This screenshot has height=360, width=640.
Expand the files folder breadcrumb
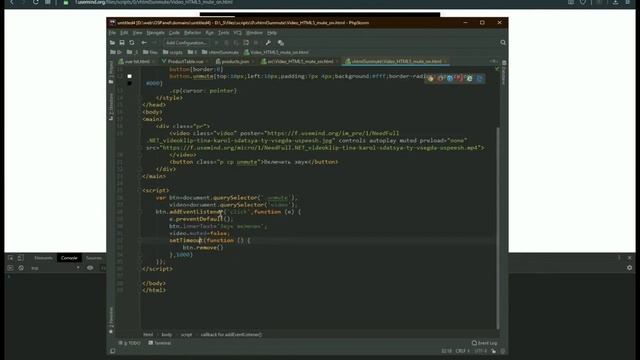pos(150,52)
